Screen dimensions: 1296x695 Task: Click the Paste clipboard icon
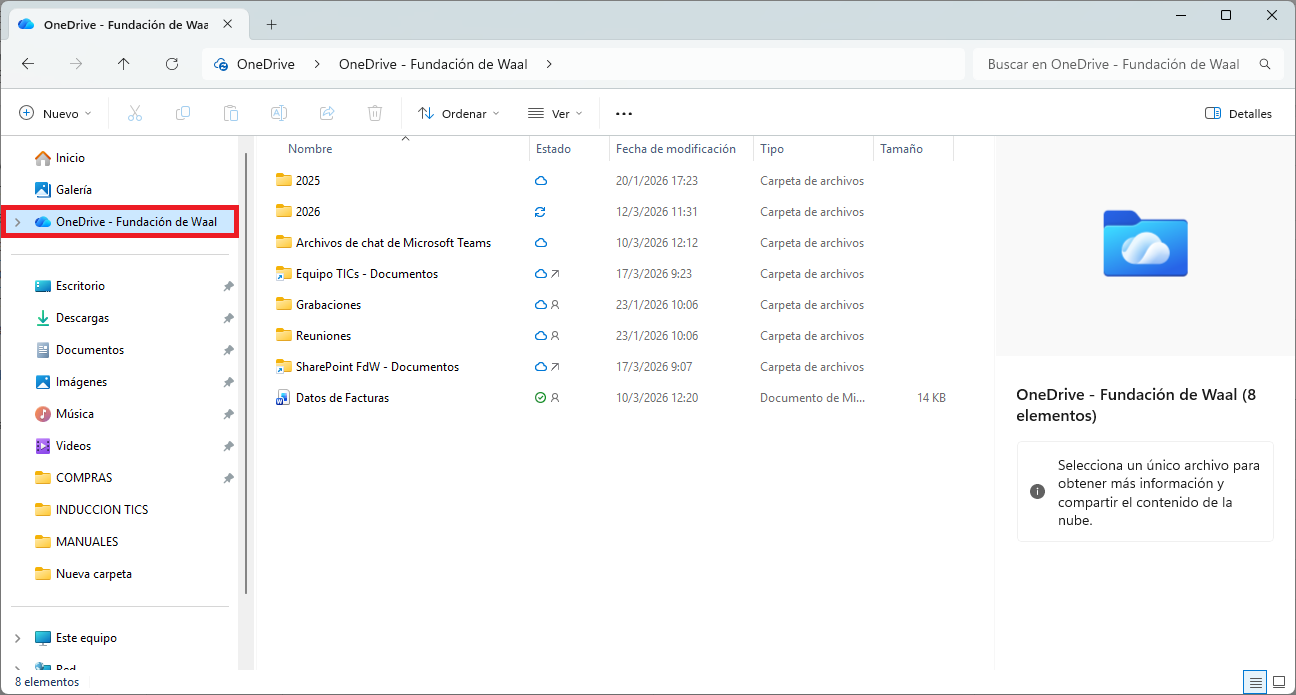click(231, 113)
